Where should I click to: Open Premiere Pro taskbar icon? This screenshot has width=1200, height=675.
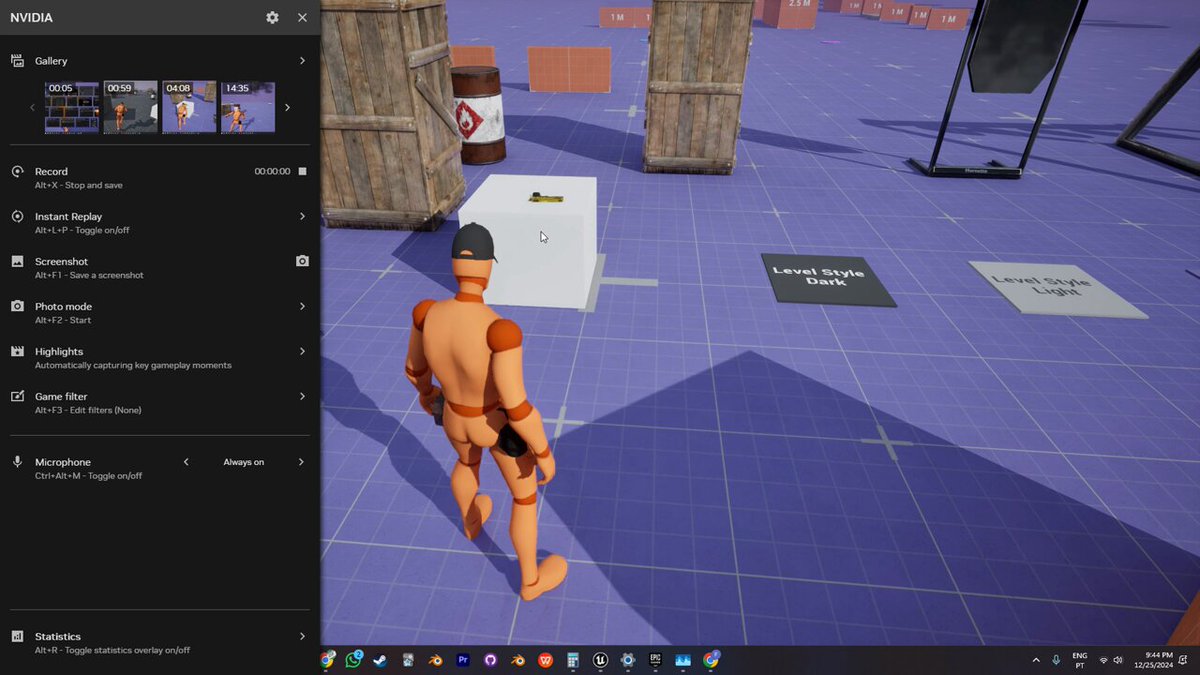tap(462, 660)
